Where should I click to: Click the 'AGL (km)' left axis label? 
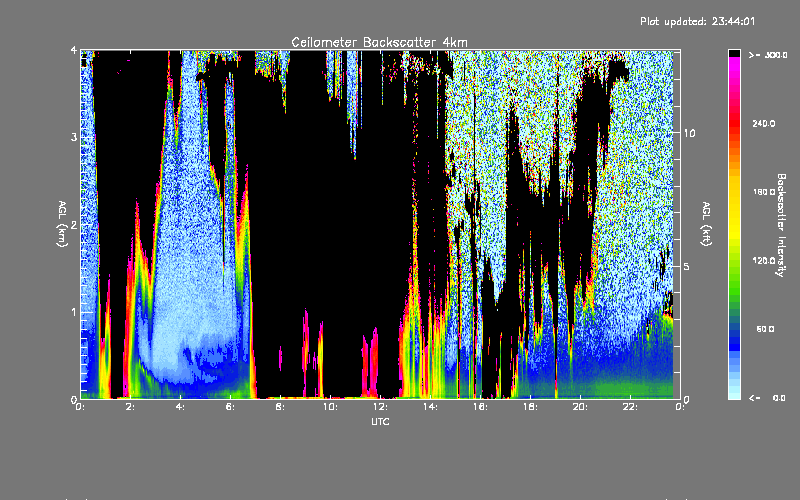tap(62, 224)
